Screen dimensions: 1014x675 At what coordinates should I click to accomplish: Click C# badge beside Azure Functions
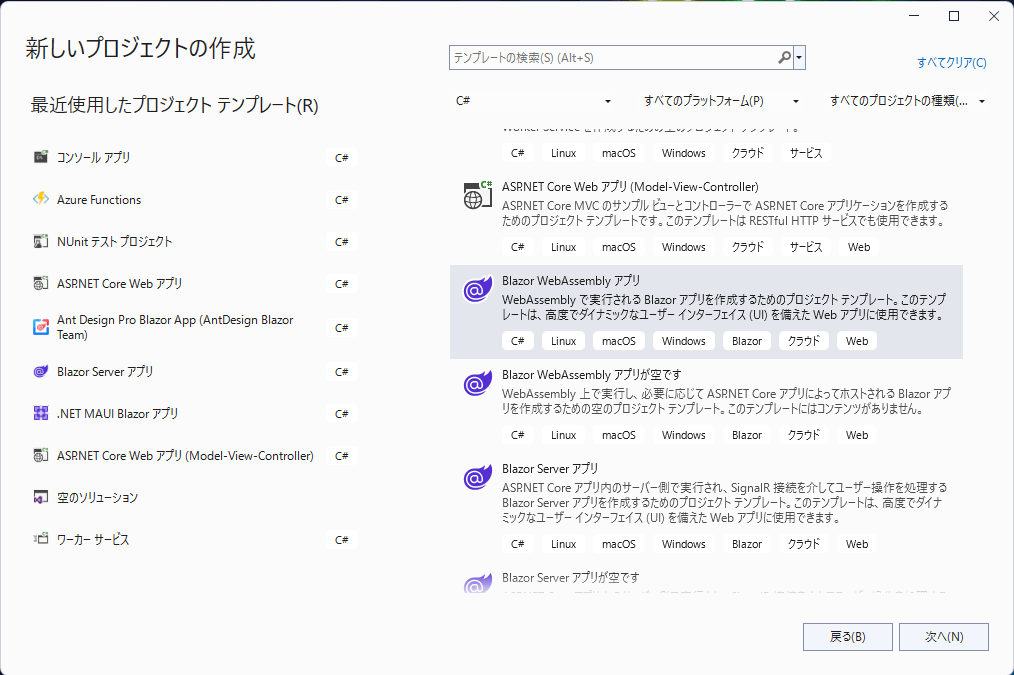(341, 200)
